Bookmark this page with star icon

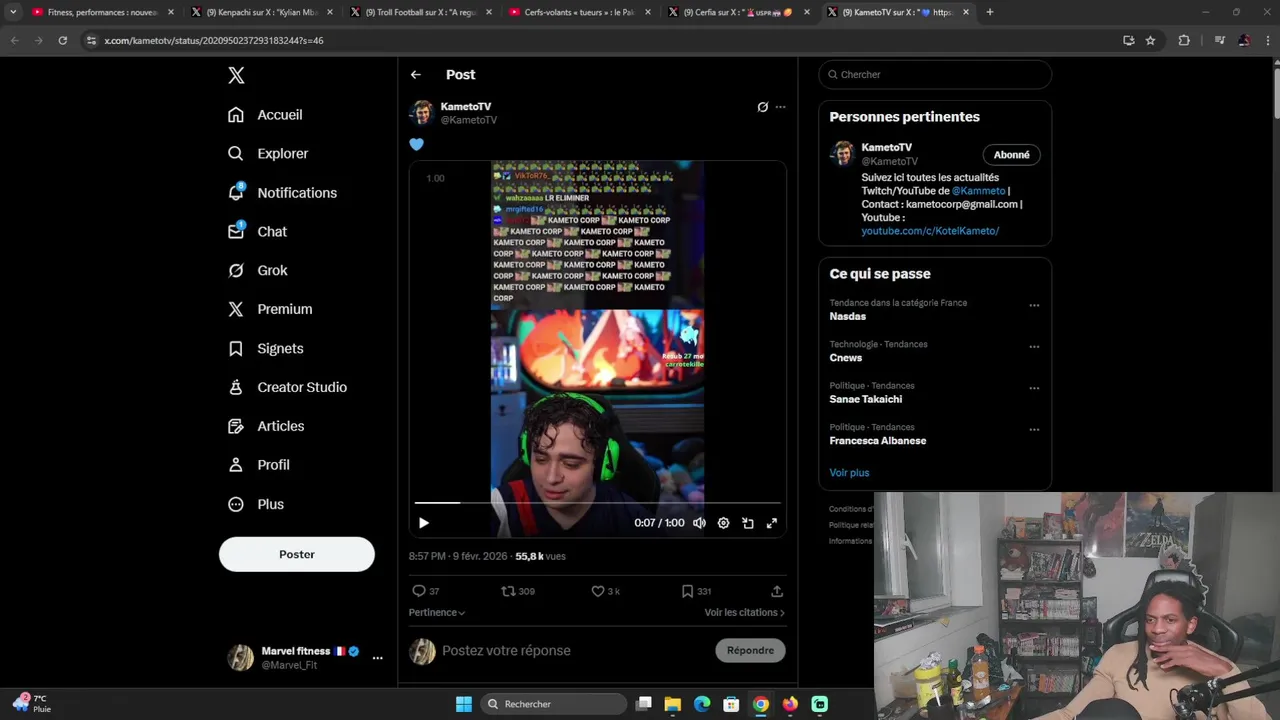1150,41
